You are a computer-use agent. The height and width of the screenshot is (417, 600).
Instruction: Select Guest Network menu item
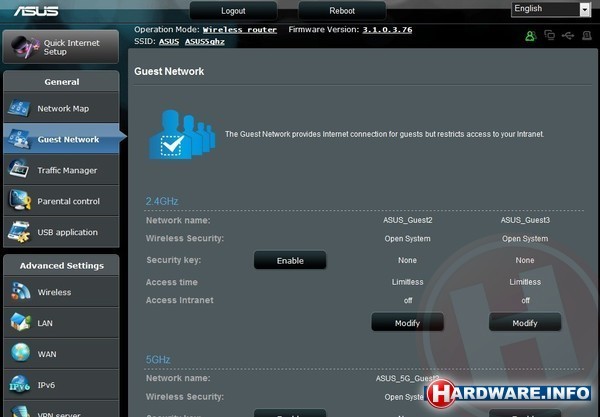tap(61, 139)
